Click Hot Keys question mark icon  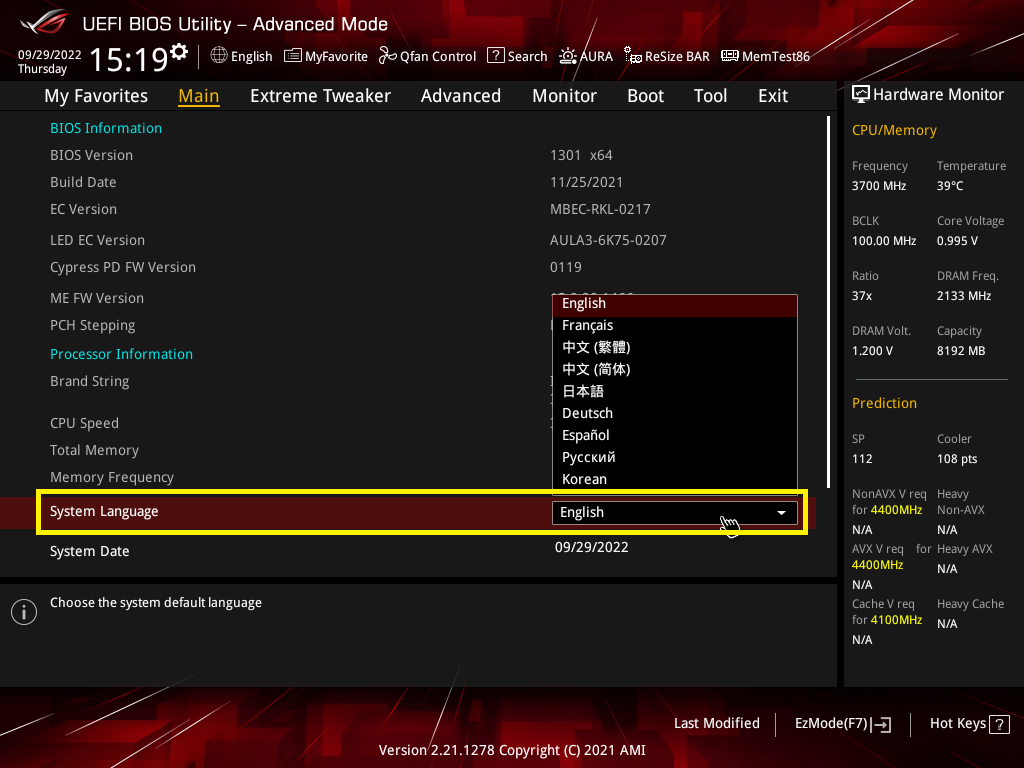(x=999, y=724)
